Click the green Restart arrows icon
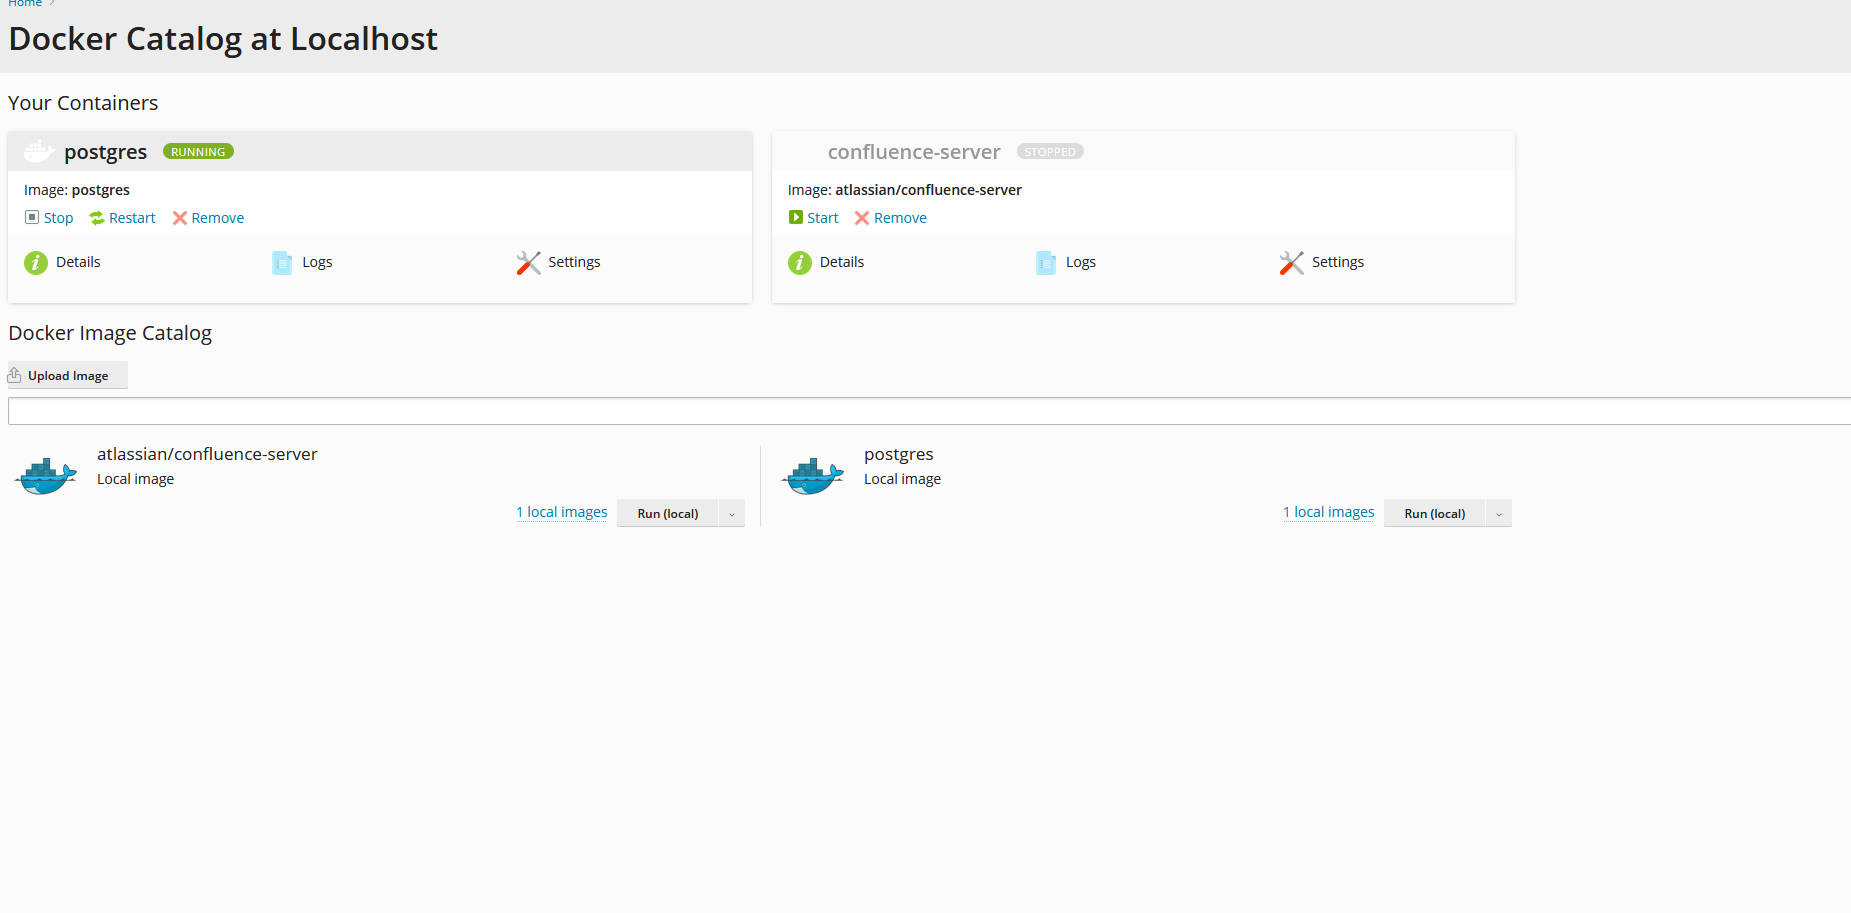 click(97, 218)
